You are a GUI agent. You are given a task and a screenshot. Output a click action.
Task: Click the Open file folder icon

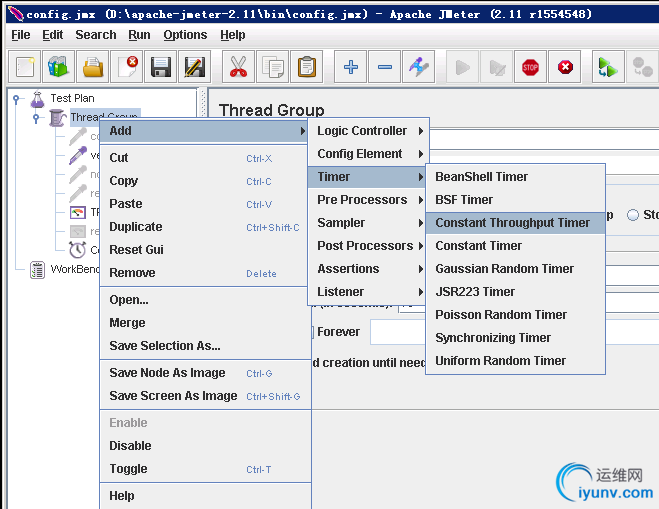(92, 67)
